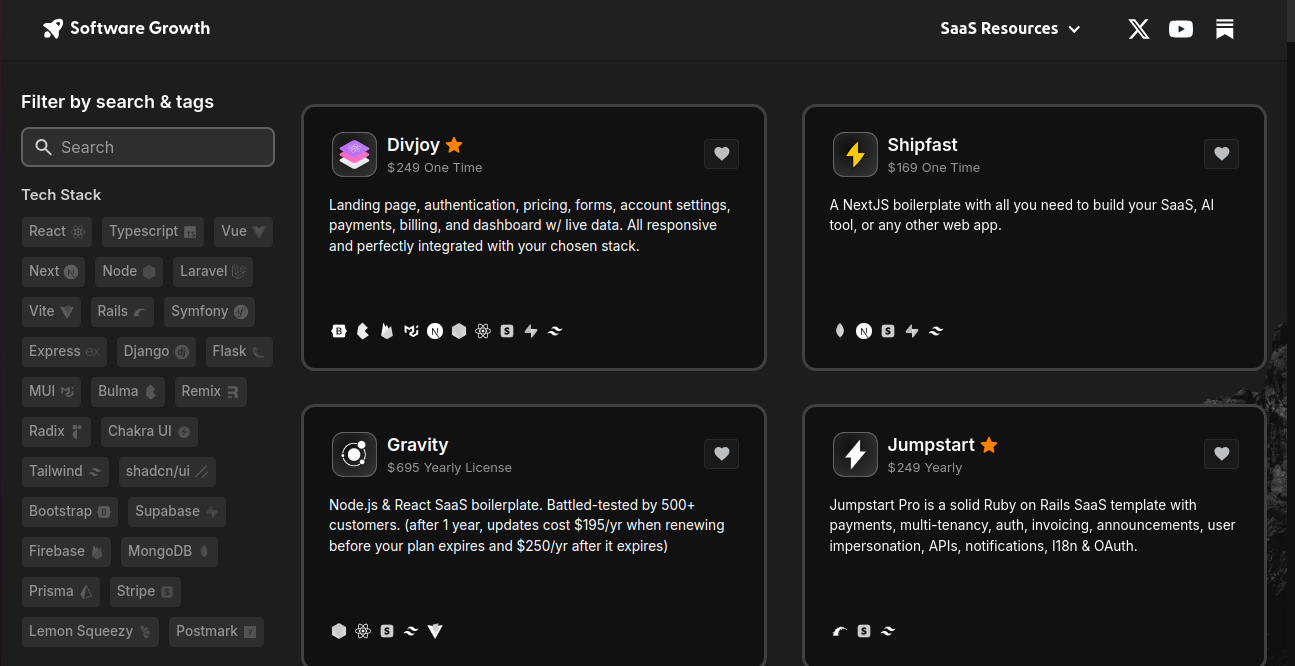Viewport: 1295px width, 666px height.
Task: Click the Bootstrap icon on Divjoy card
Action: click(339, 331)
